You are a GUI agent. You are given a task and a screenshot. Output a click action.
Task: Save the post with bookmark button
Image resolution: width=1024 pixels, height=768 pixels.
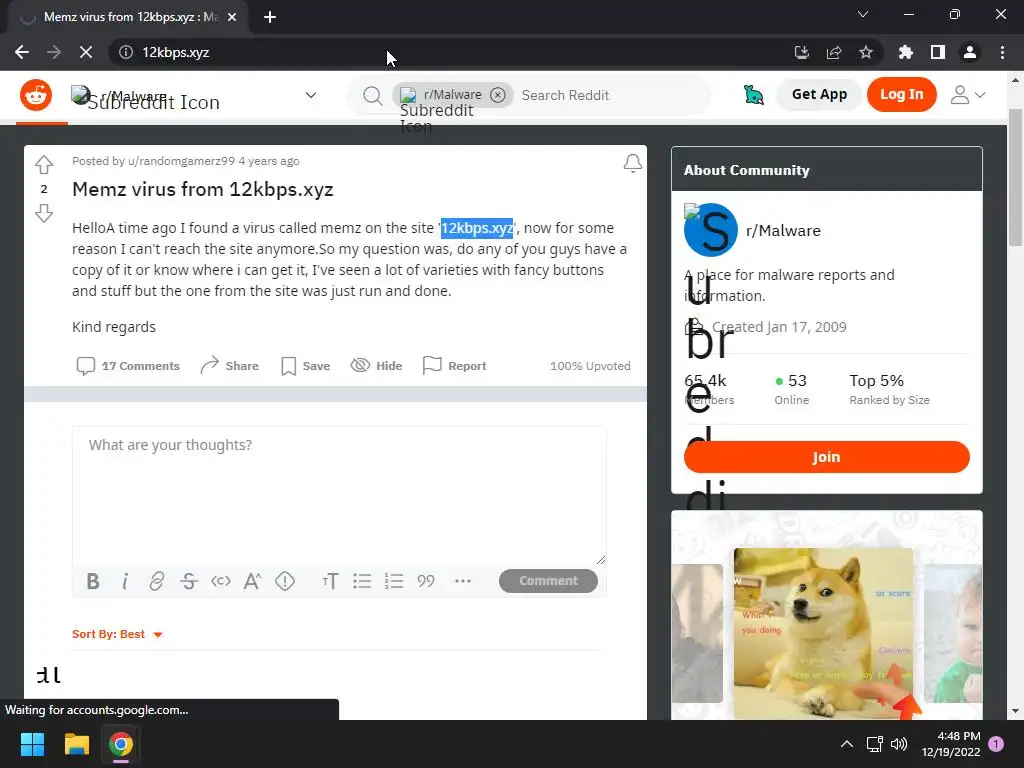coord(305,366)
